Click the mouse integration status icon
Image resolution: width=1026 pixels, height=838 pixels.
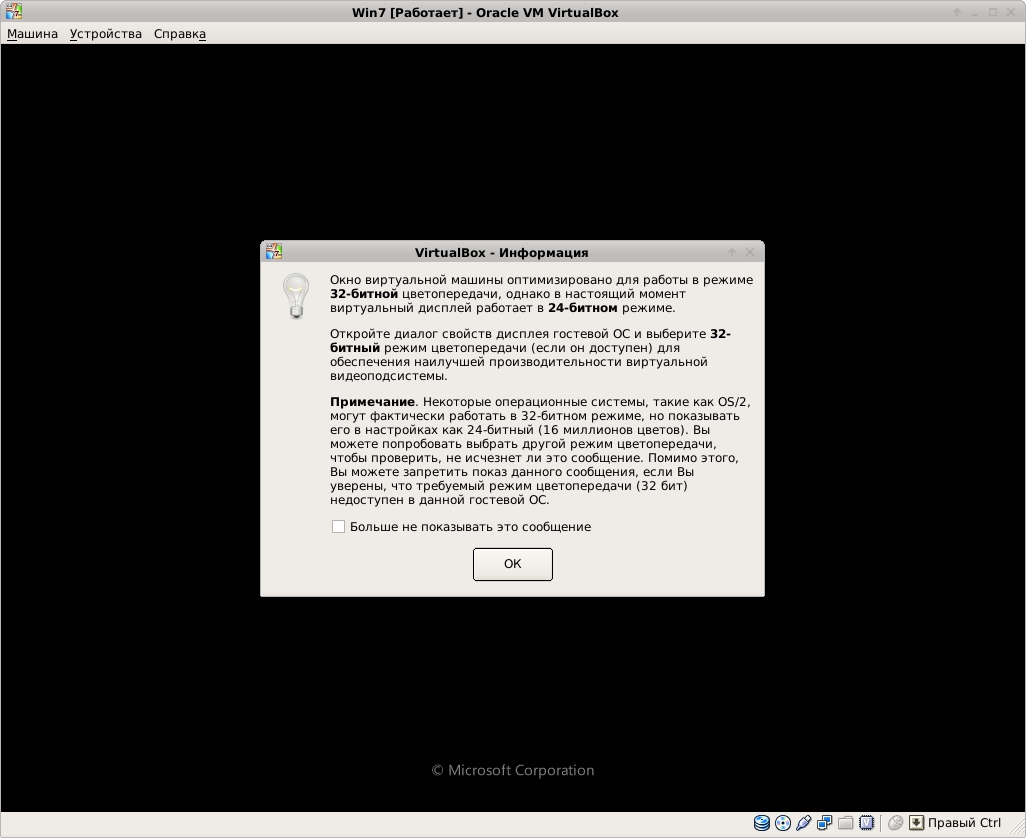(895, 823)
